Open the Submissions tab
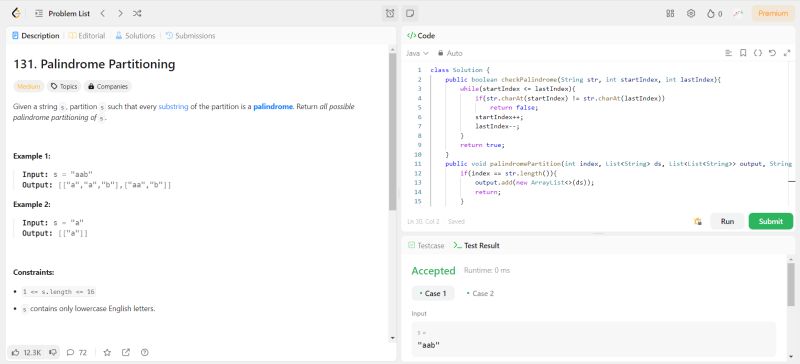The image size is (800, 364). (190, 36)
